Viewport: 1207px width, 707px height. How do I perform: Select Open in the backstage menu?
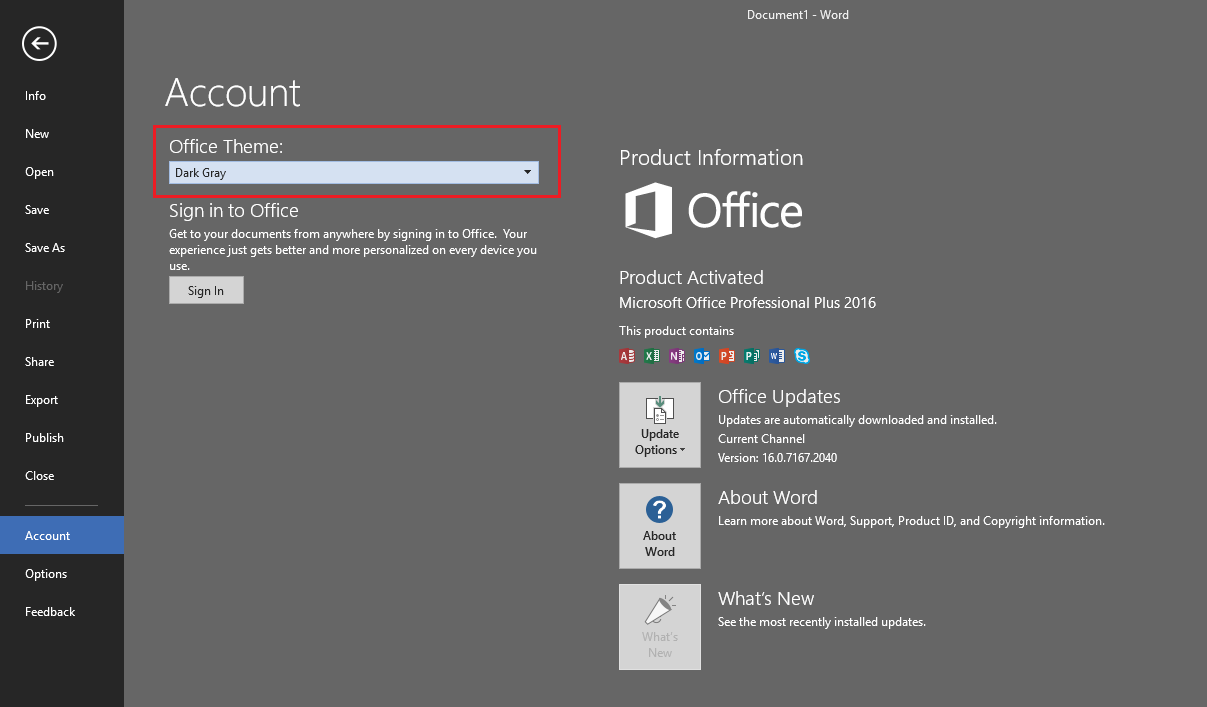pyautogui.click(x=62, y=172)
